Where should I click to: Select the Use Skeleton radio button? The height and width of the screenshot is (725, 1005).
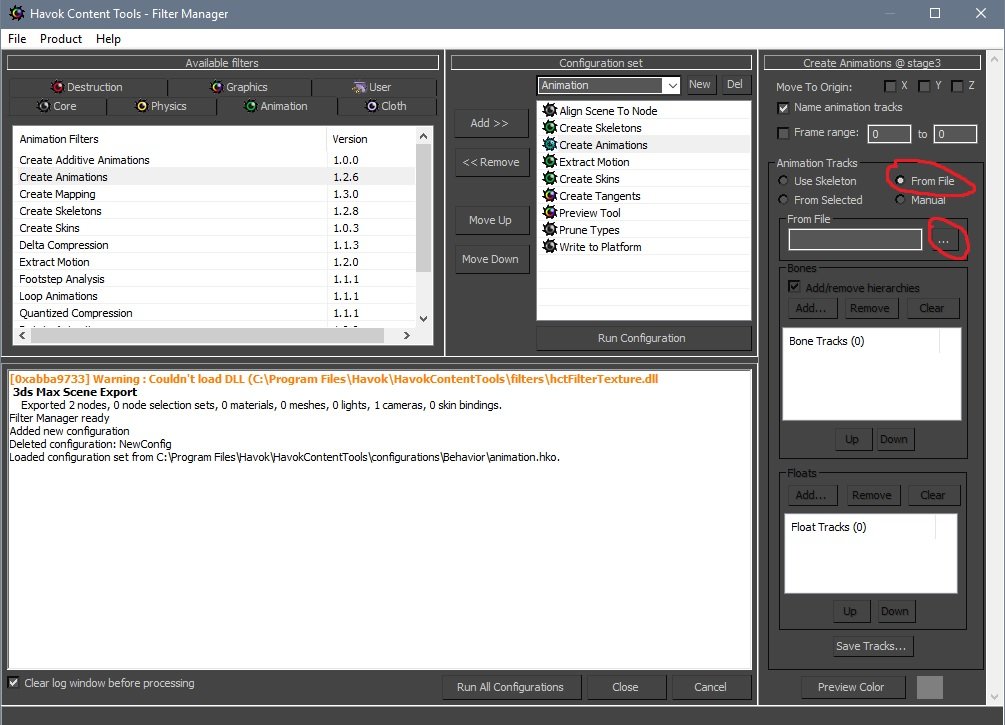pyautogui.click(x=783, y=181)
